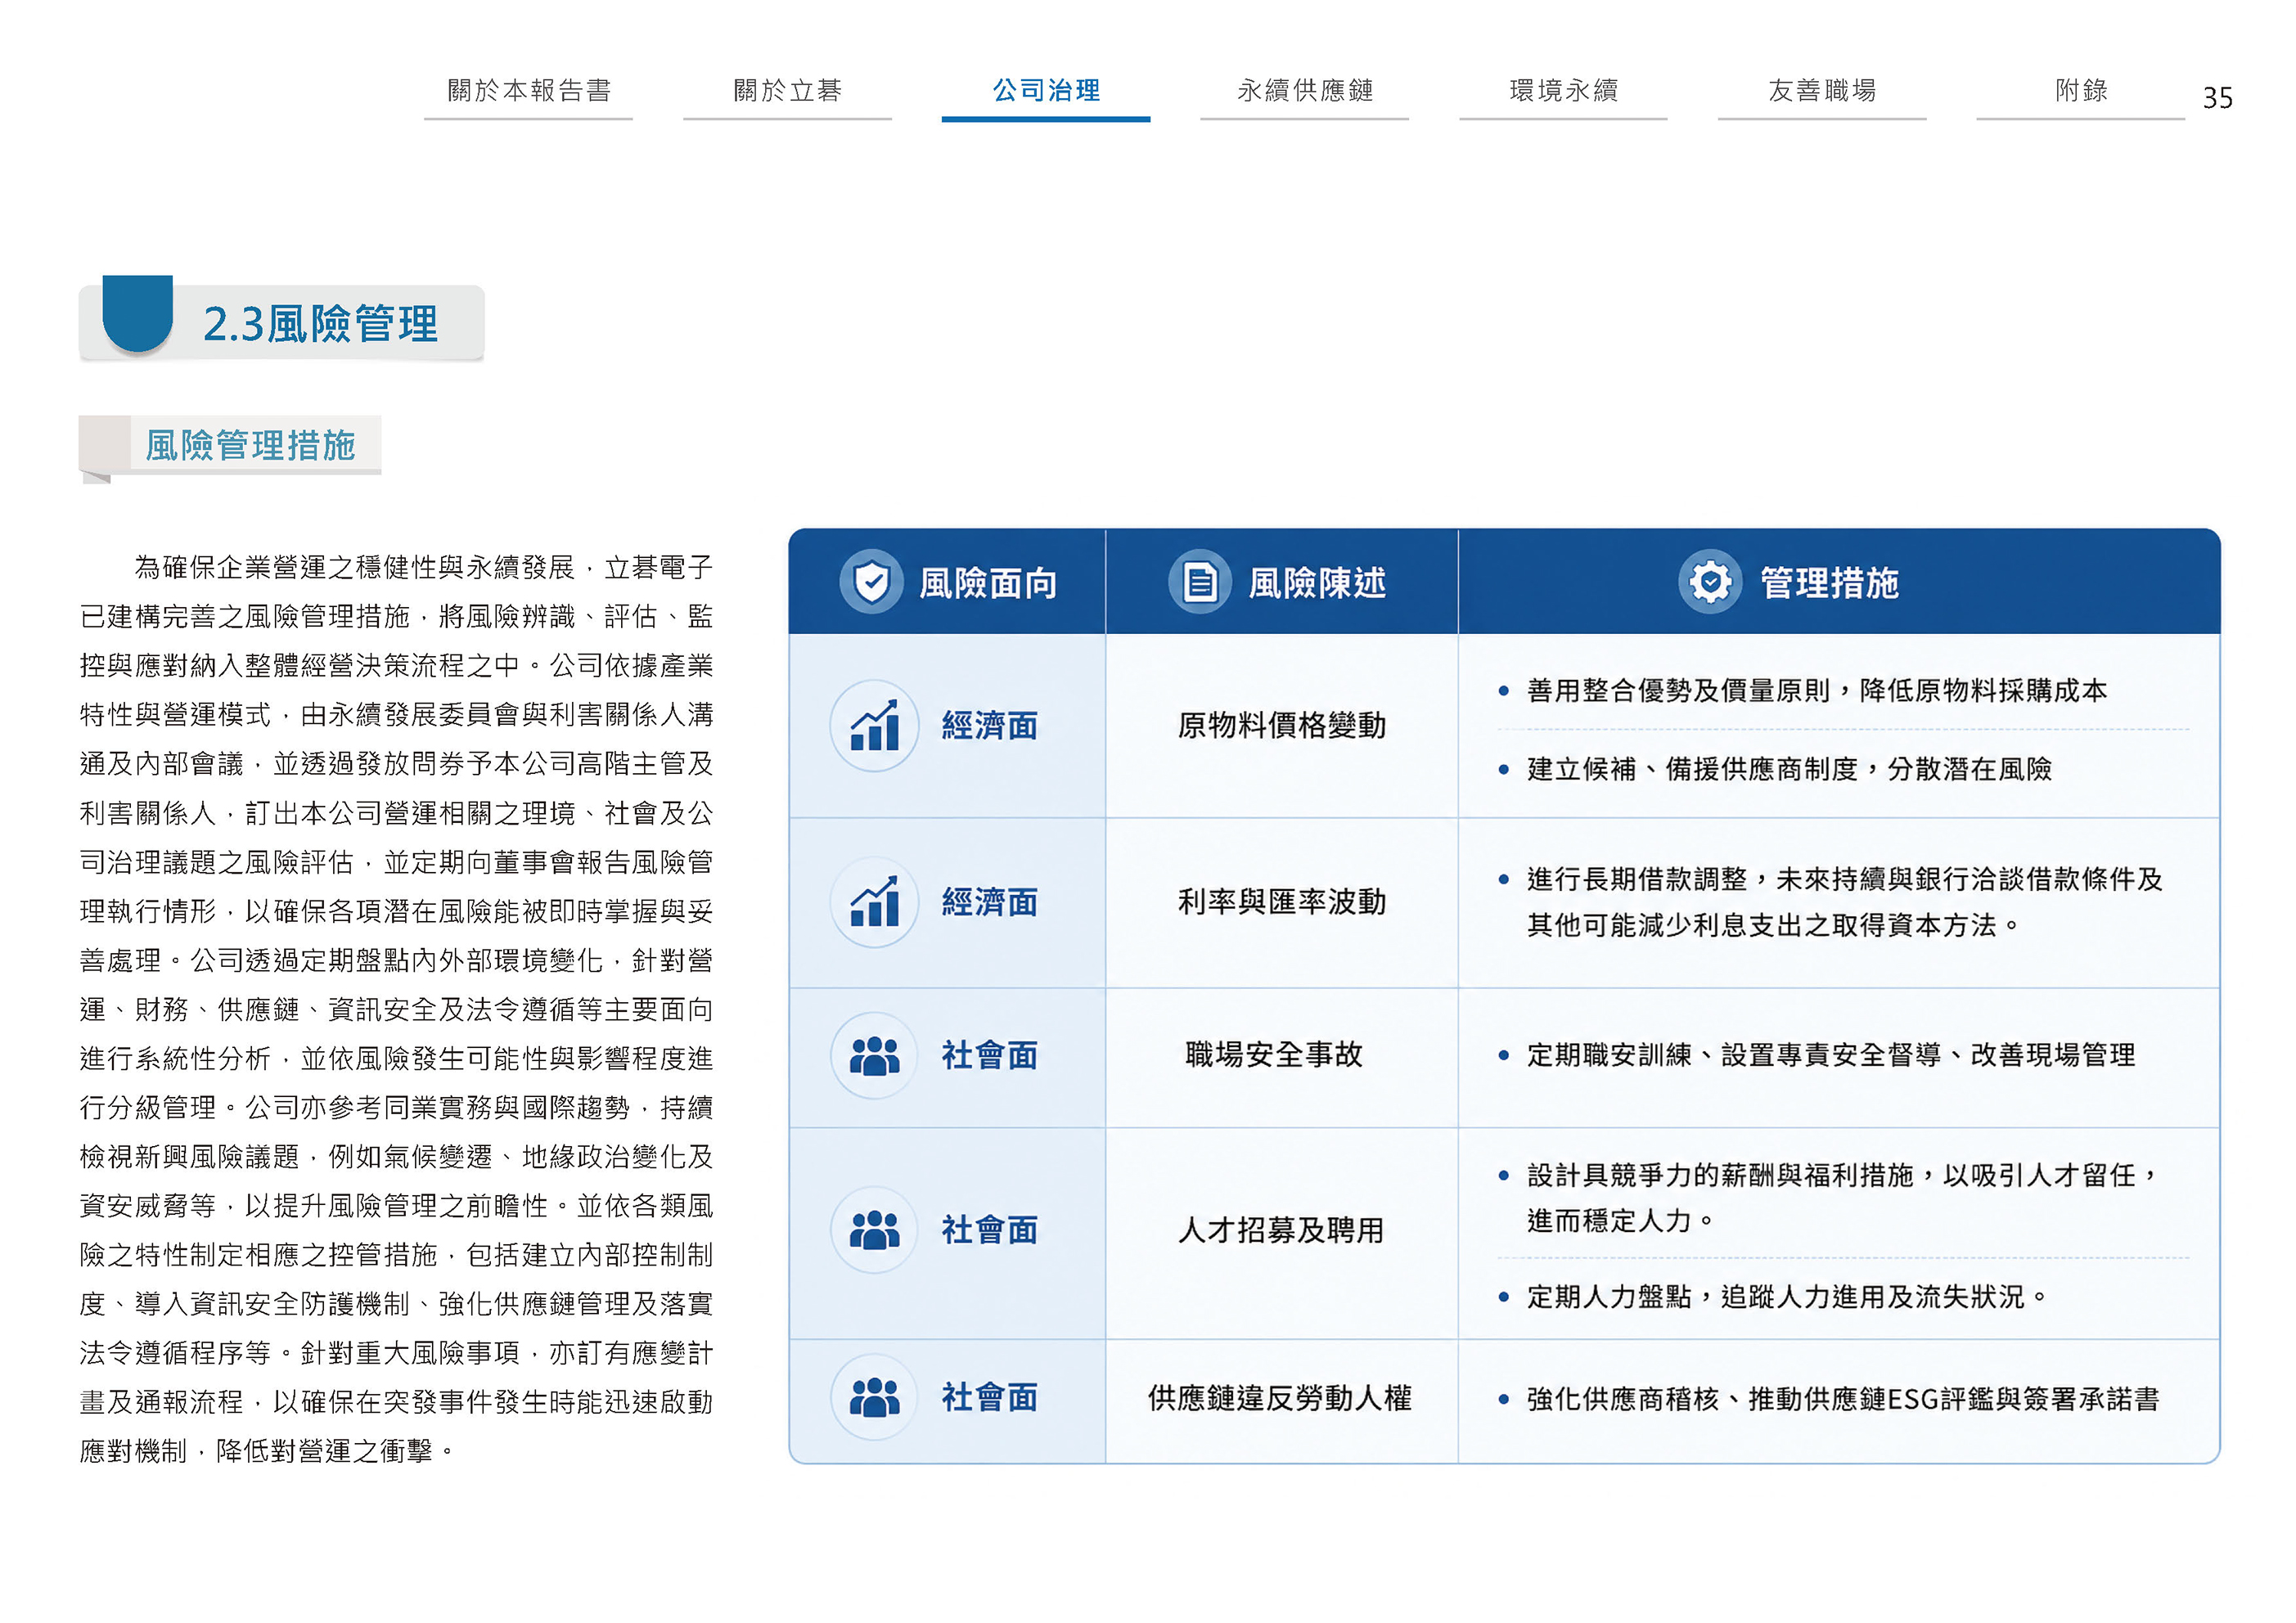Click the 職場安全事故 risk cell

coord(1274,1055)
